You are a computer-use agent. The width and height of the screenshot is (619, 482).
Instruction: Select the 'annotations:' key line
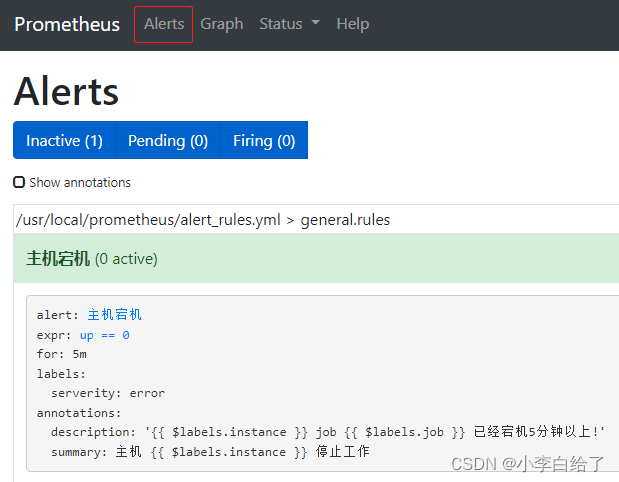click(x=79, y=413)
